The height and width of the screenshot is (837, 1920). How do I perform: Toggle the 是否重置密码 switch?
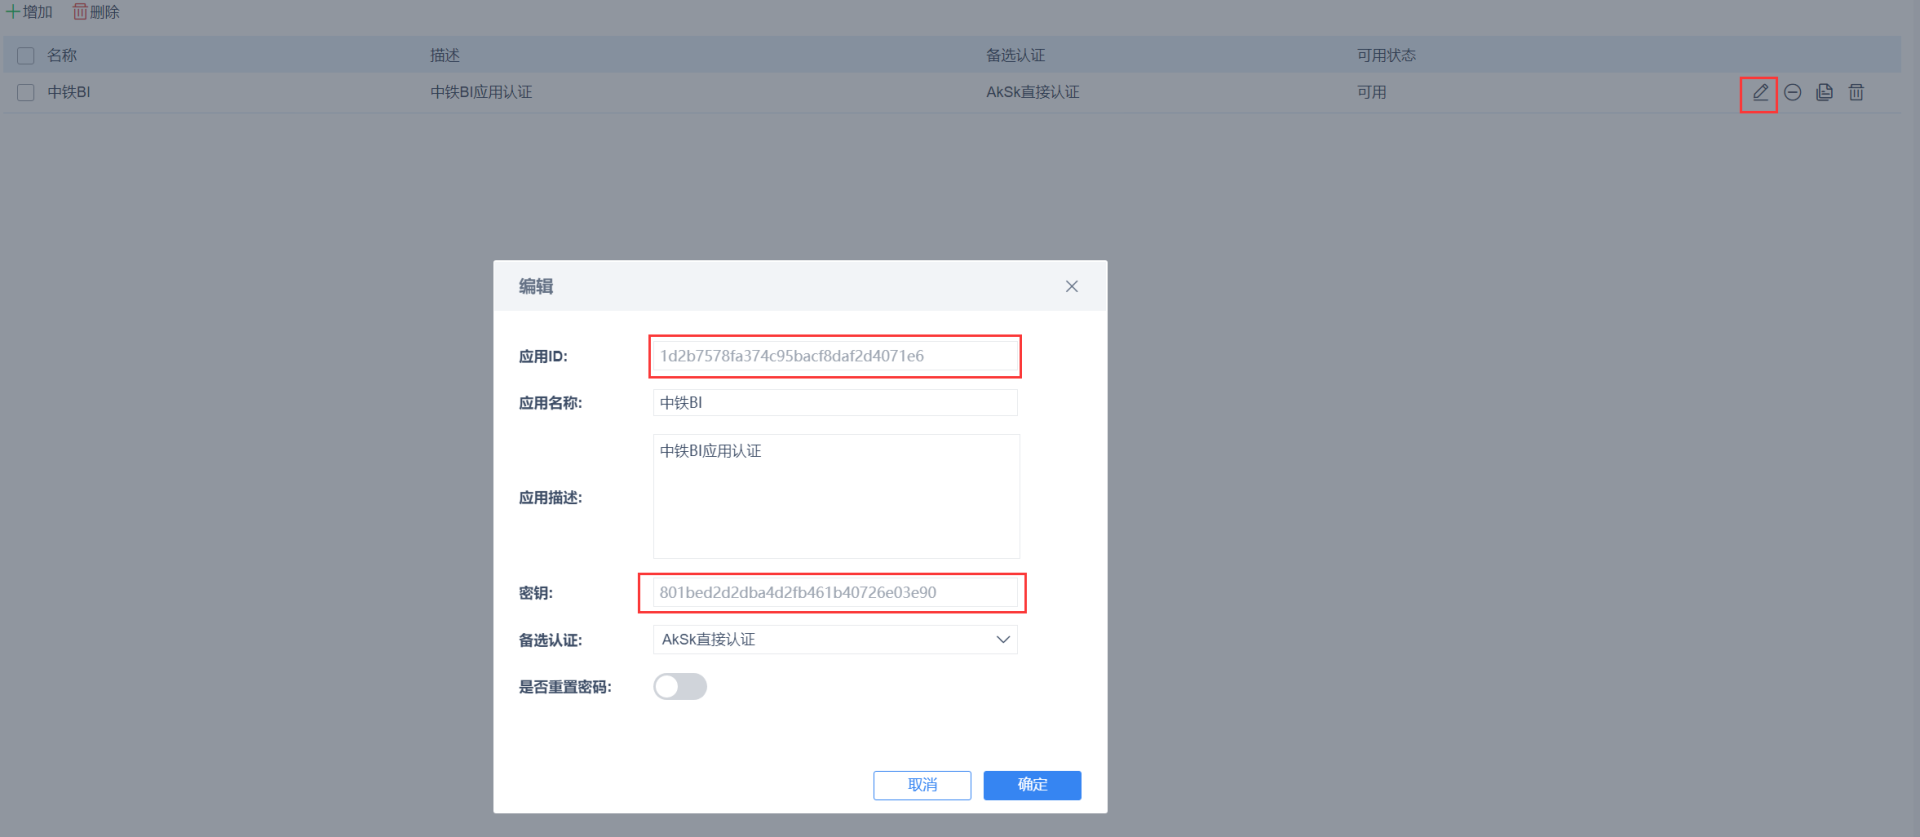click(680, 686)
